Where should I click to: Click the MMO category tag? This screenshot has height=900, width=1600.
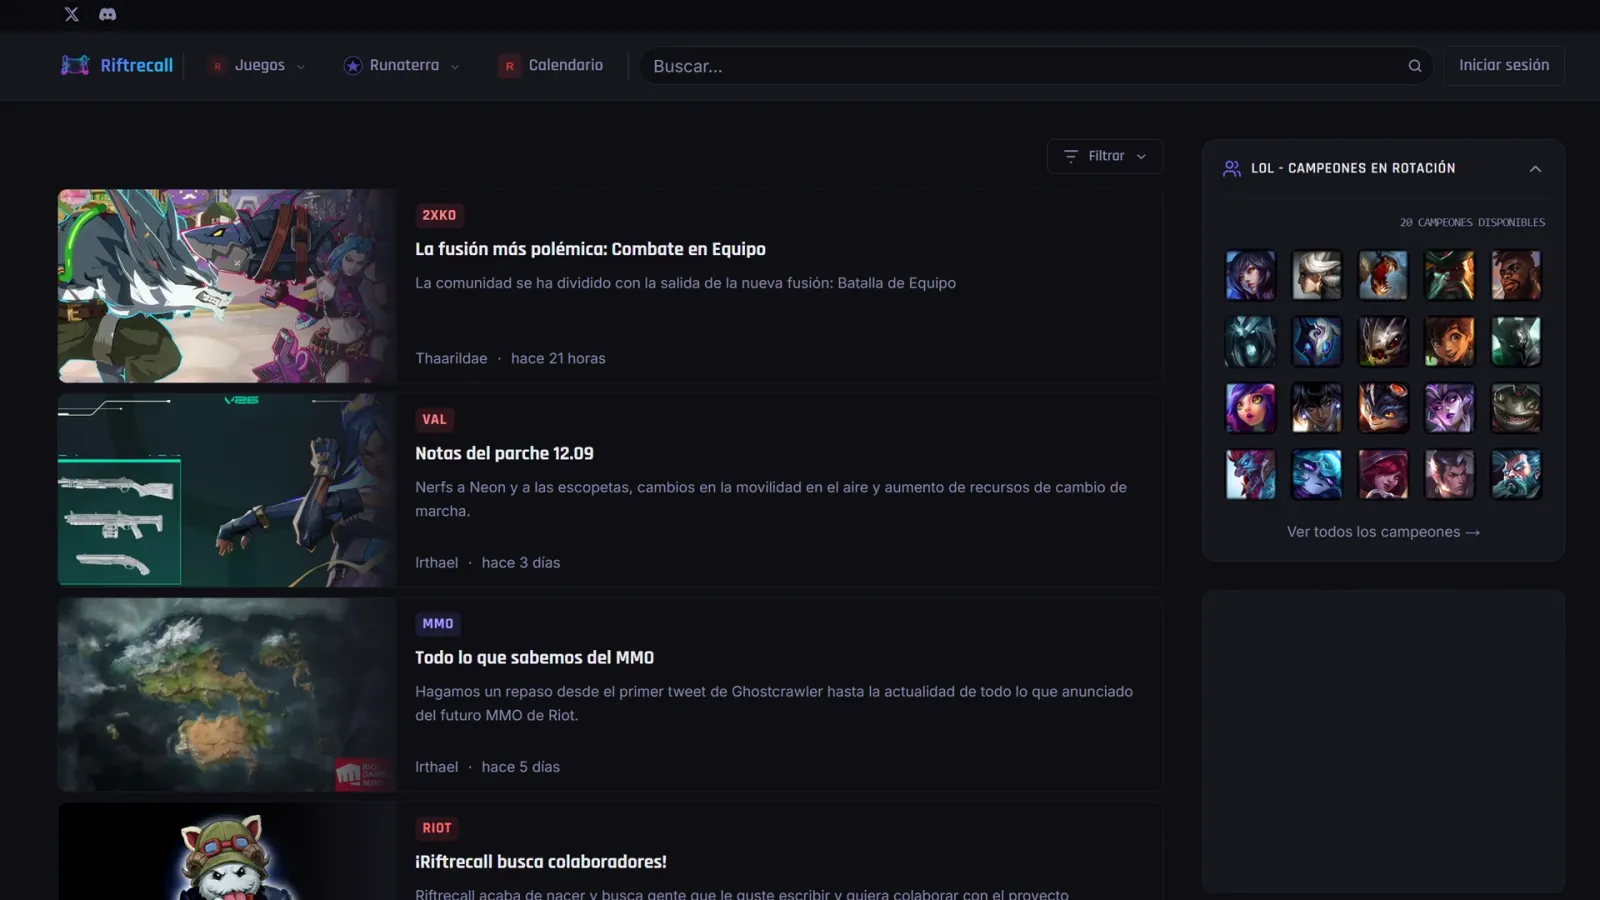[438, 623]
